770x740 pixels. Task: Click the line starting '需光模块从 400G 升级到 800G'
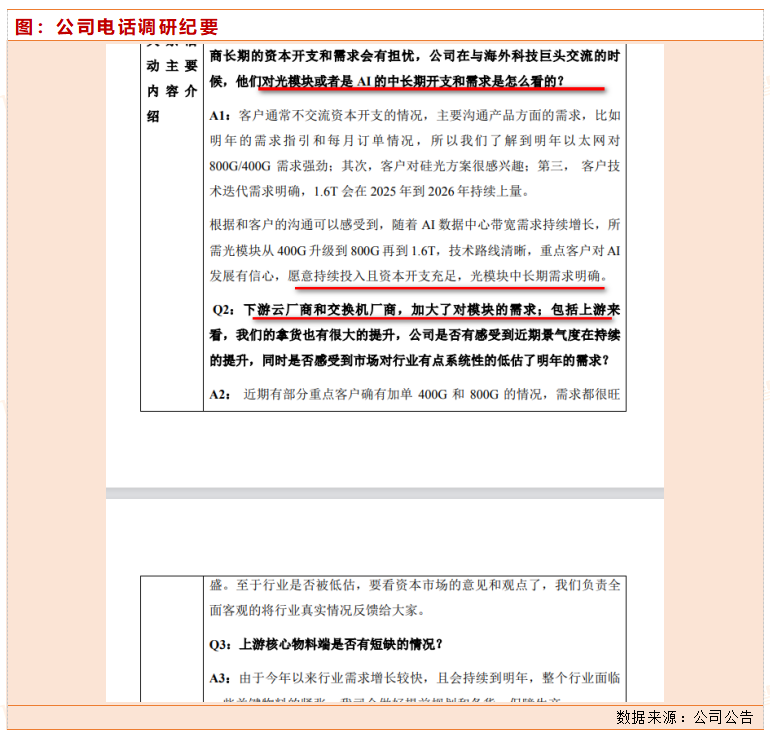(x=414, y=251)
